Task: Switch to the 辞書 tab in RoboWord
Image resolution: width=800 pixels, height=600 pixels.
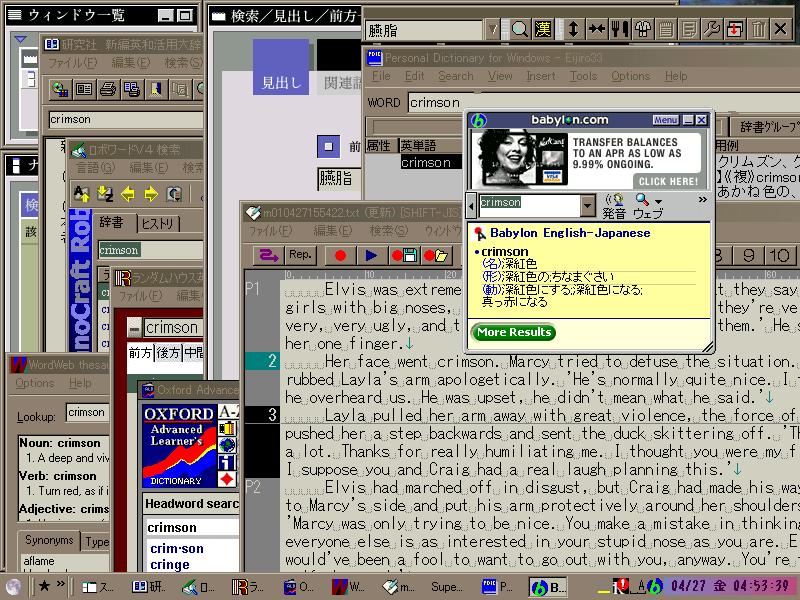Action: tap(111, 222)
